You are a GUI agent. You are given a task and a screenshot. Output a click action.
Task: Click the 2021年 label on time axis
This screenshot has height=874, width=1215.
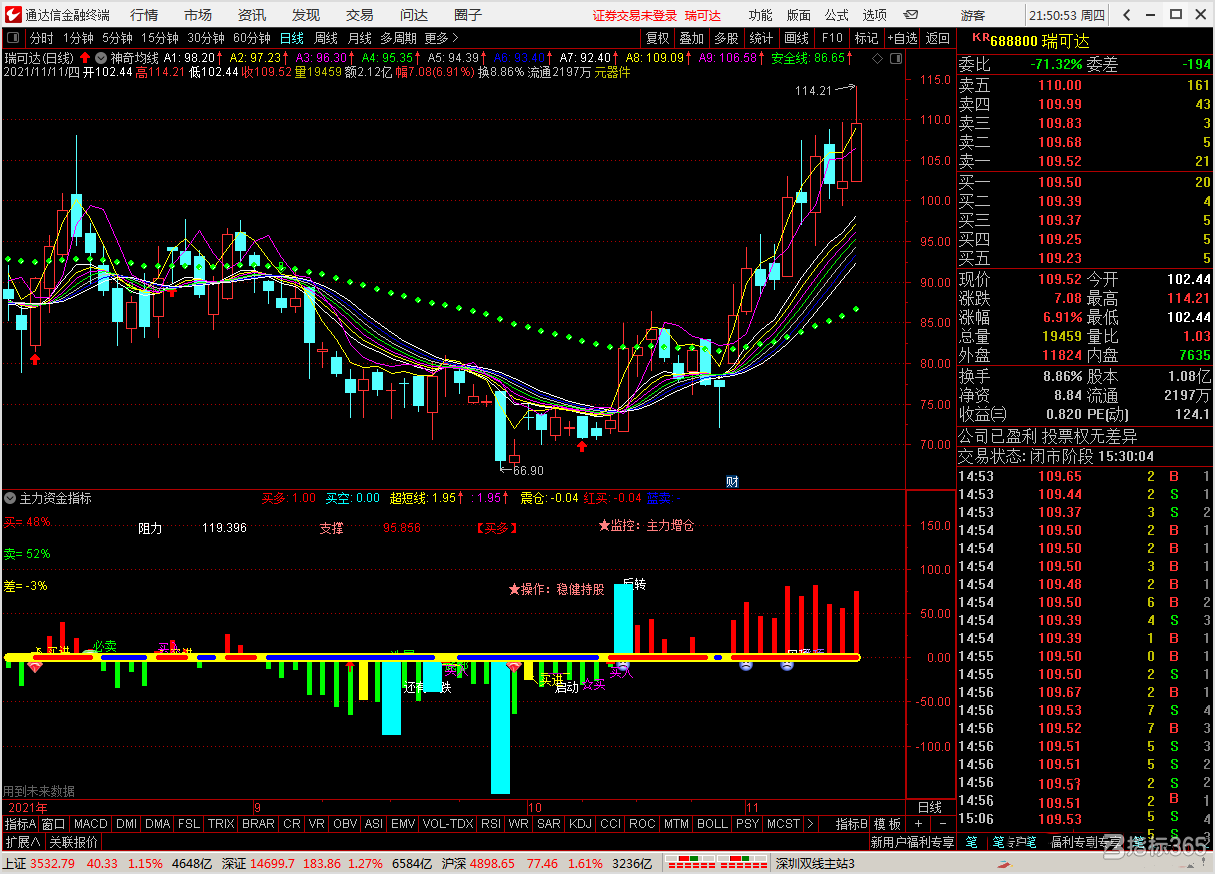coord(27,807)
